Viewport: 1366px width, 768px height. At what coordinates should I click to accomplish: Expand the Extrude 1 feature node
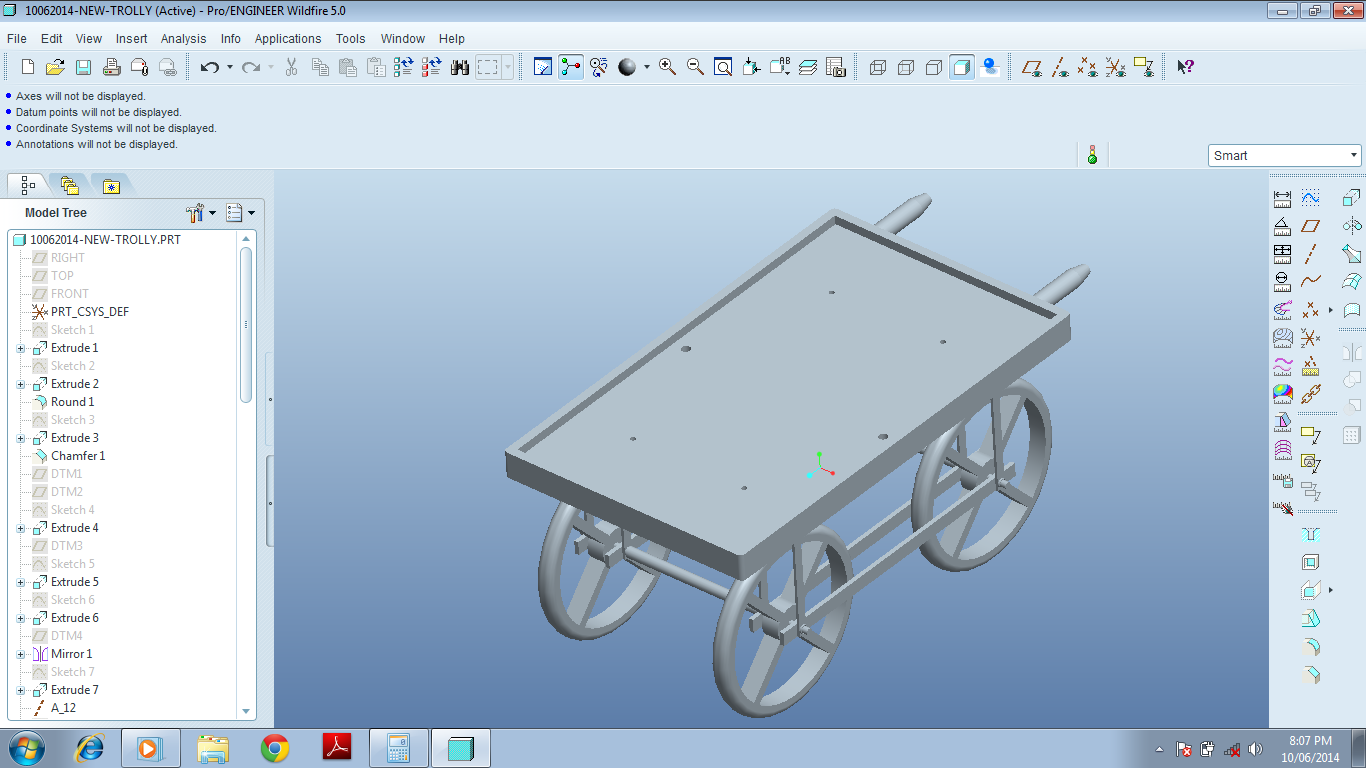tap(21, 348)
